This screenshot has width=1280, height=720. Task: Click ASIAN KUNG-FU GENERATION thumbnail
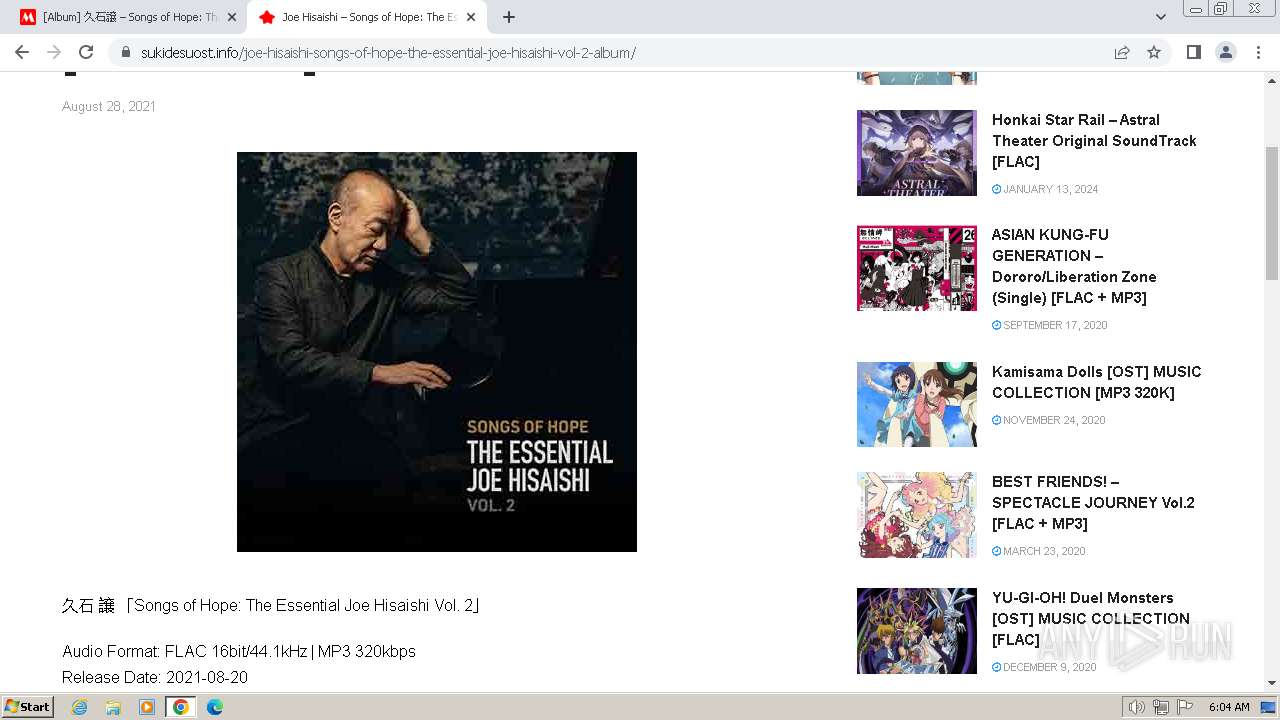(917, 268)
